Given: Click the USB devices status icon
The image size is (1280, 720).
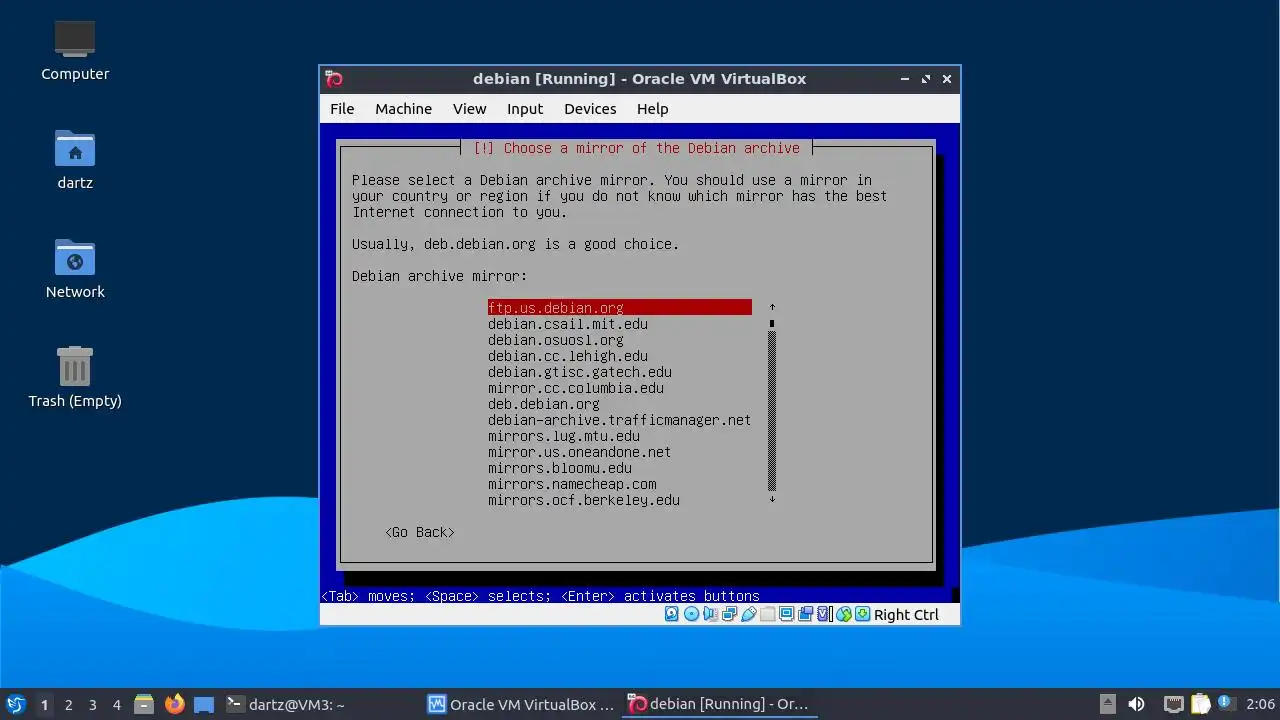Looking at the screenshot, I should (x=748, y=614).
